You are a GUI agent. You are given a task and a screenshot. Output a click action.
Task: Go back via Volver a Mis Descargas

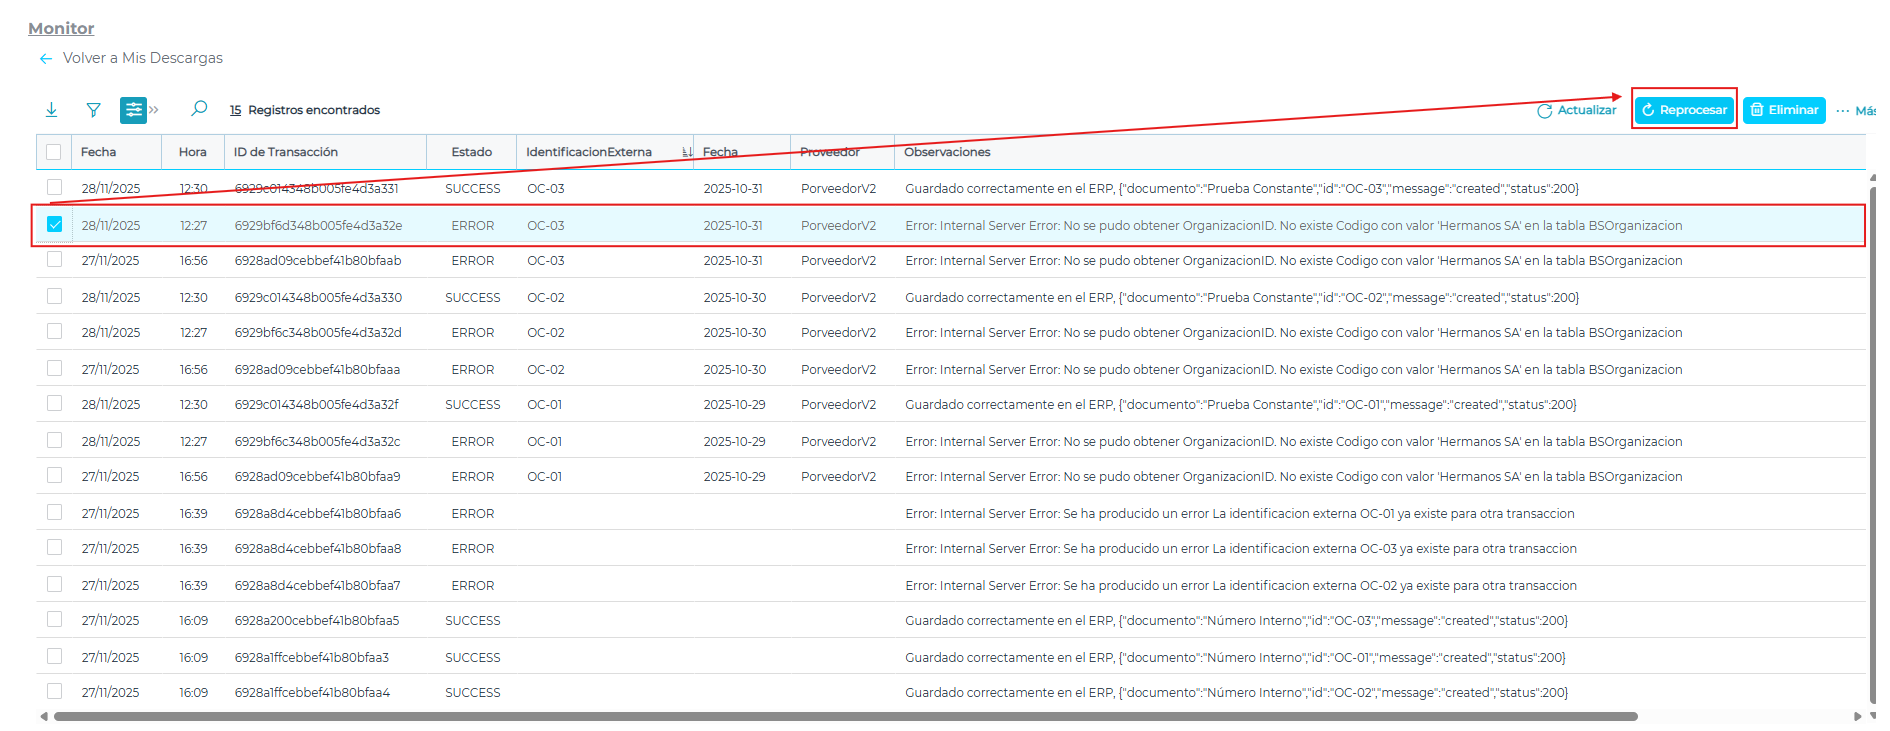(x=142, y=58)
